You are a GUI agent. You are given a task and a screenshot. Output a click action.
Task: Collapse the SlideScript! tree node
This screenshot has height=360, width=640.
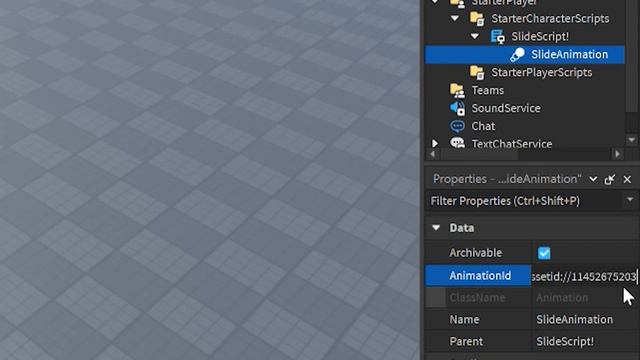(x=475, y=36)
